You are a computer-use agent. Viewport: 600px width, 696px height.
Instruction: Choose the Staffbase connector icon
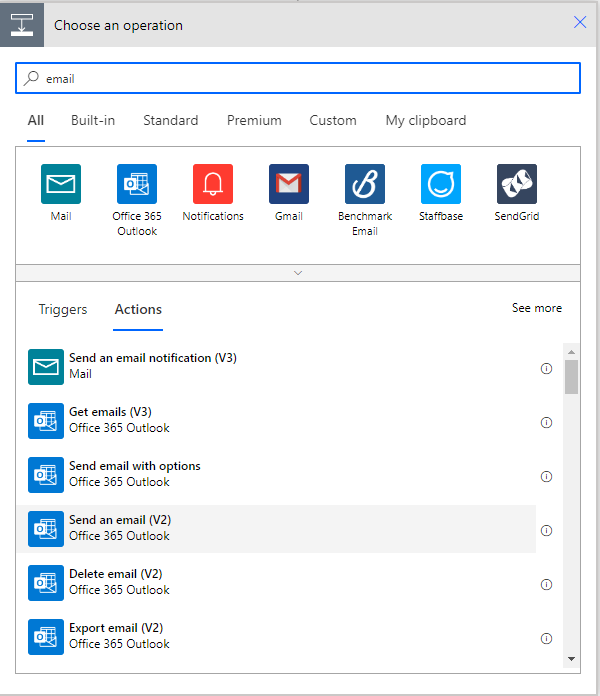(441, 184)
